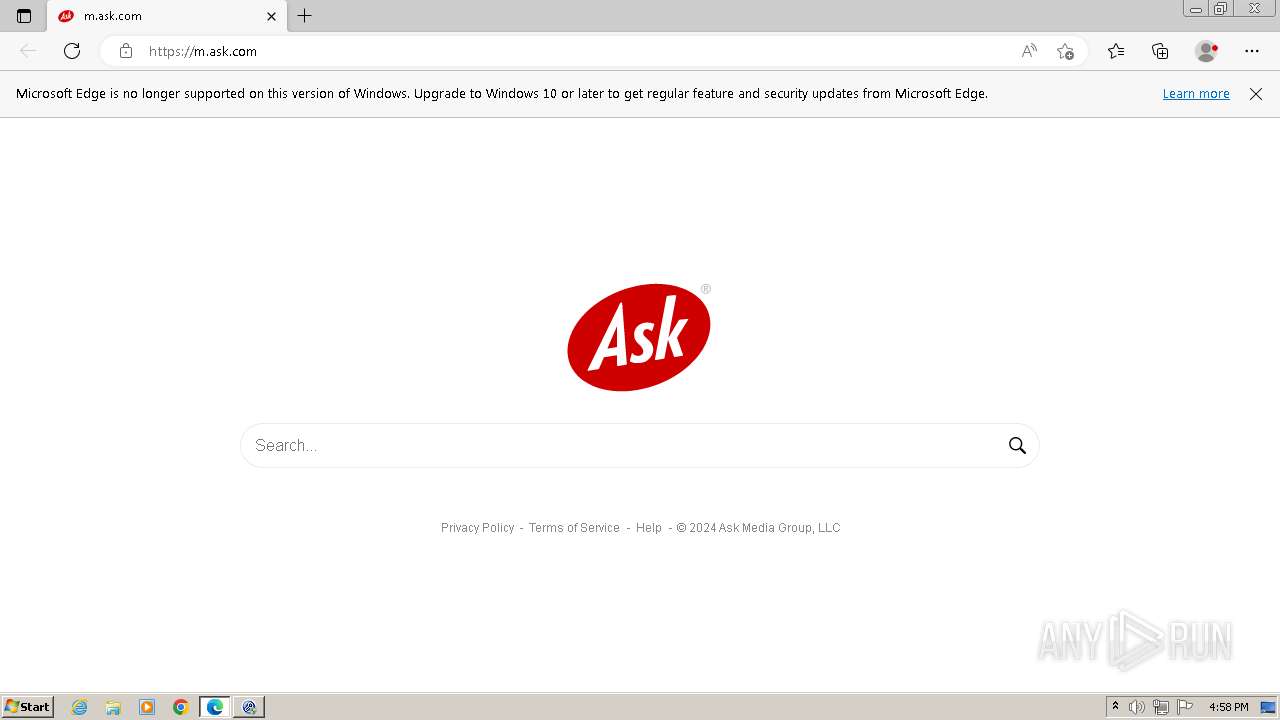Image resolution: width=1280 pixels, height=720 pixels.
Task: Click the 4:58 PM clock
Action: 1229,707
